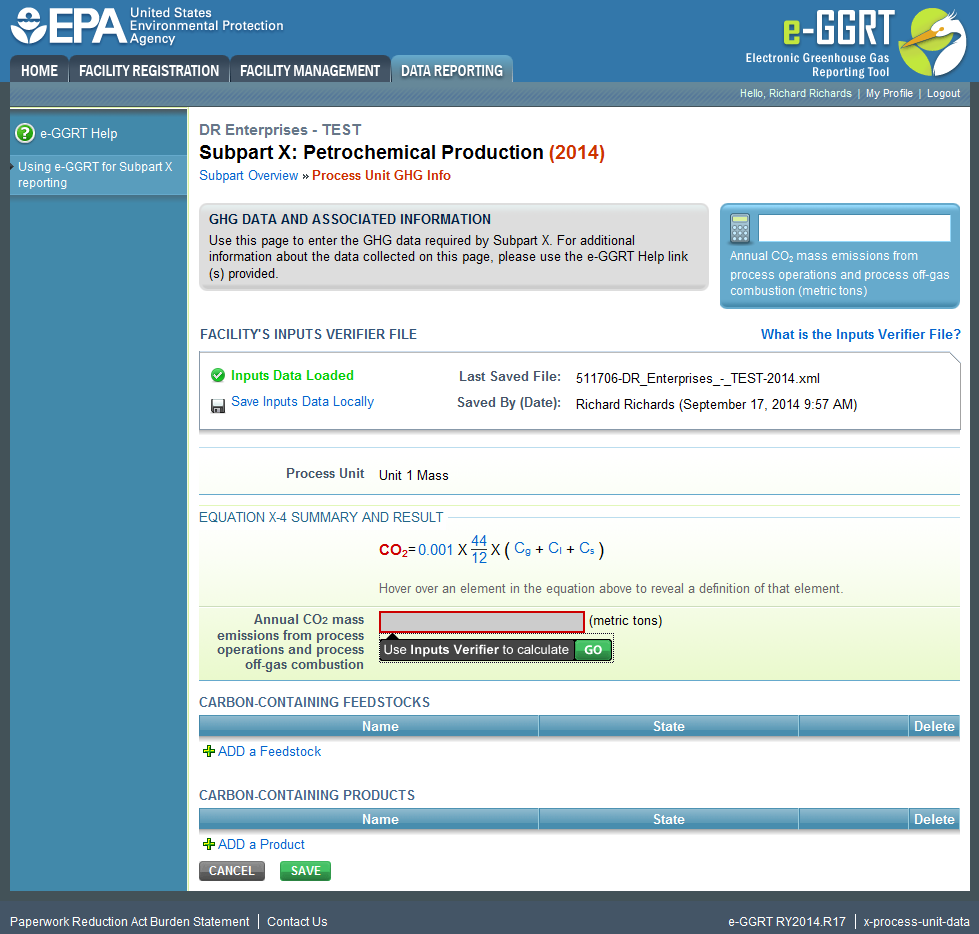Click Process Unit GHG Info breadcrumb
This screenshot has width=979, height=934.
coord(381,175)
